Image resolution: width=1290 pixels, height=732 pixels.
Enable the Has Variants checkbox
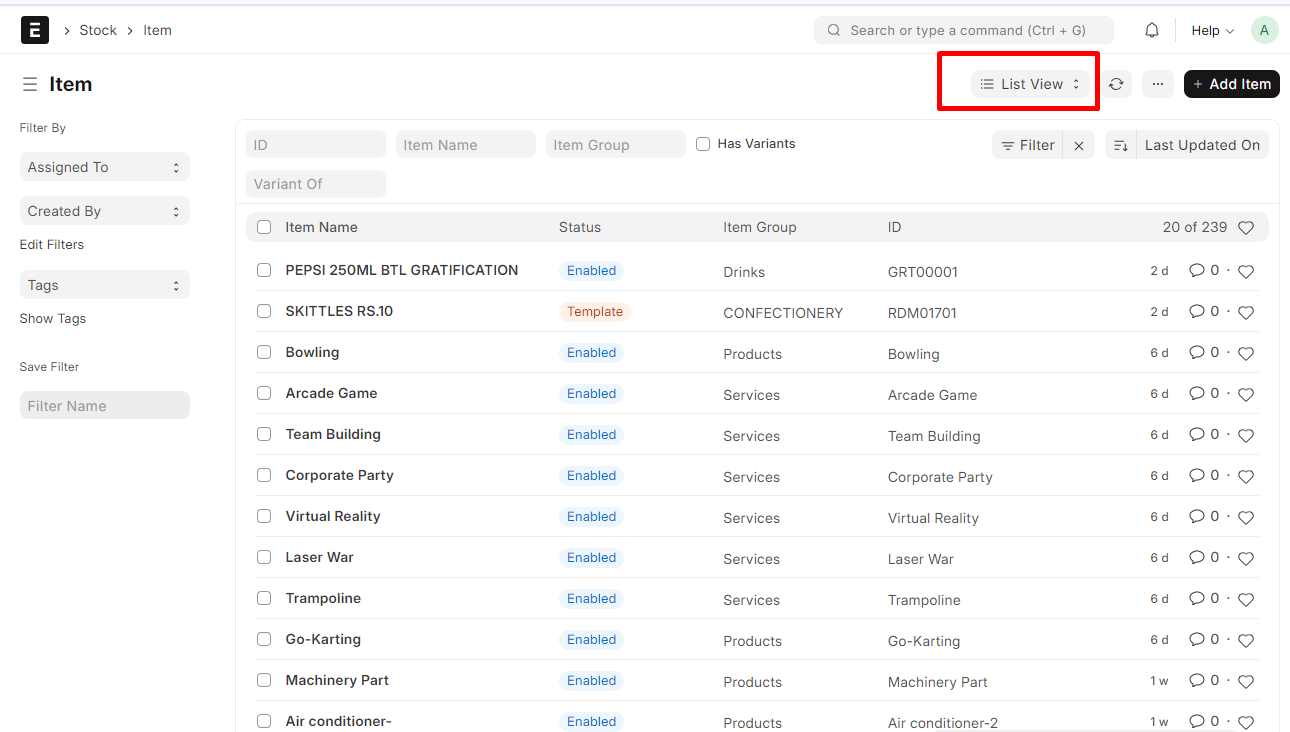(x=703, y=144)
